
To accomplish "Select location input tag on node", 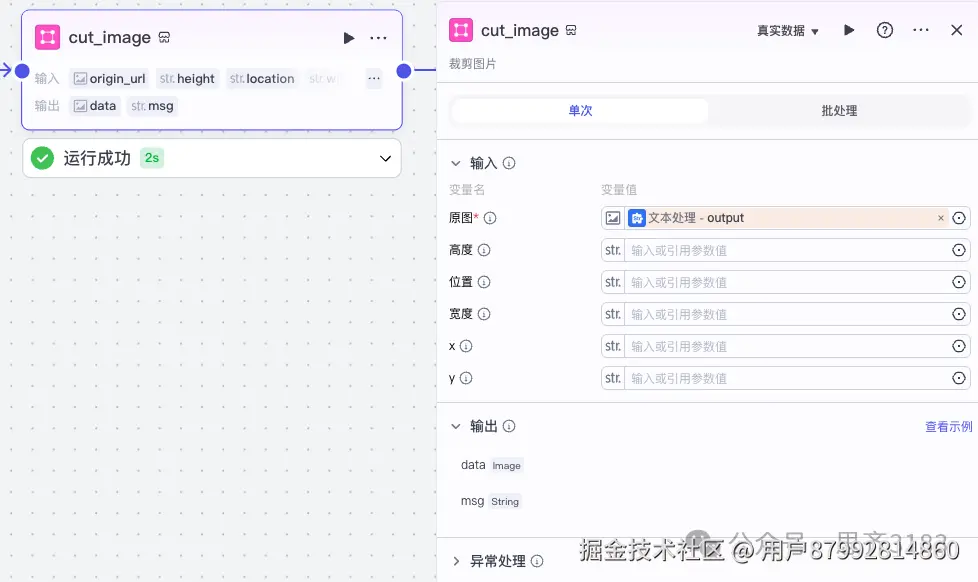I will [262, 79].
